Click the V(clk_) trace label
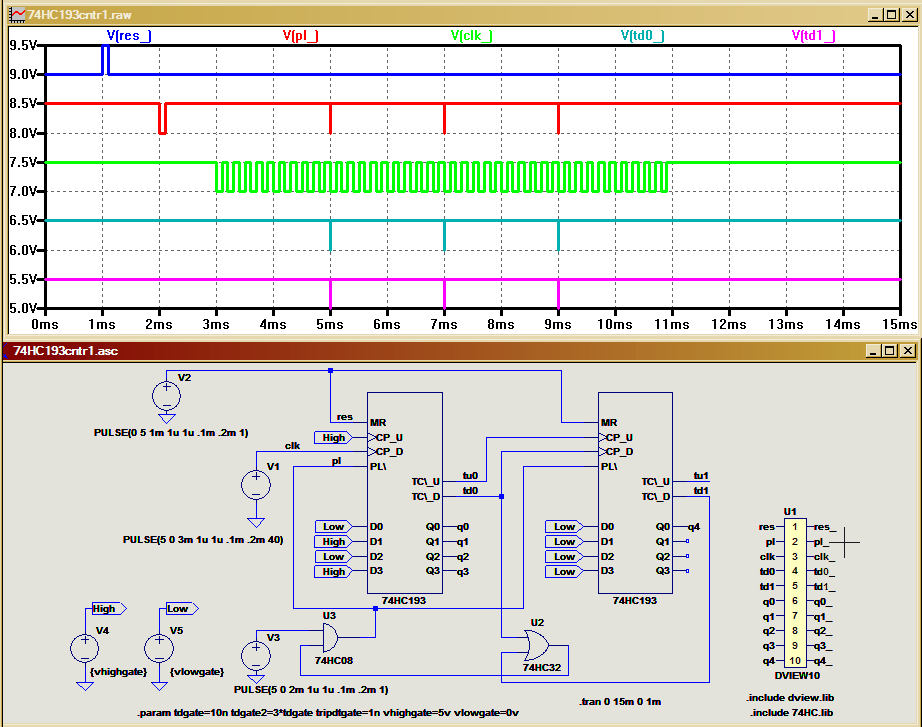This screenshot has width=922, height=727. tap(472, 35)
